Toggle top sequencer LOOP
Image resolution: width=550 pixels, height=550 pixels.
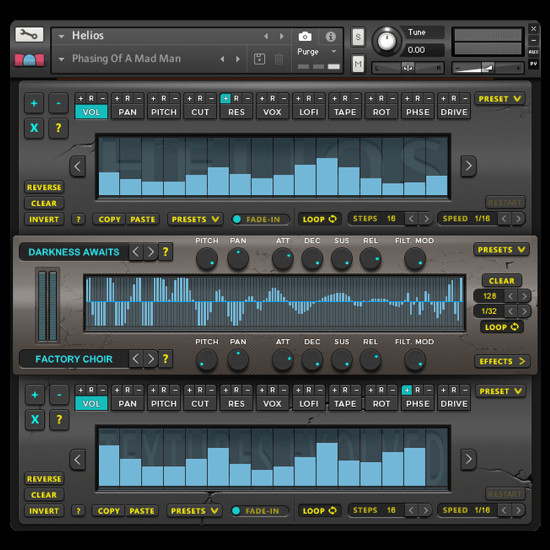(x=319, y=219)
